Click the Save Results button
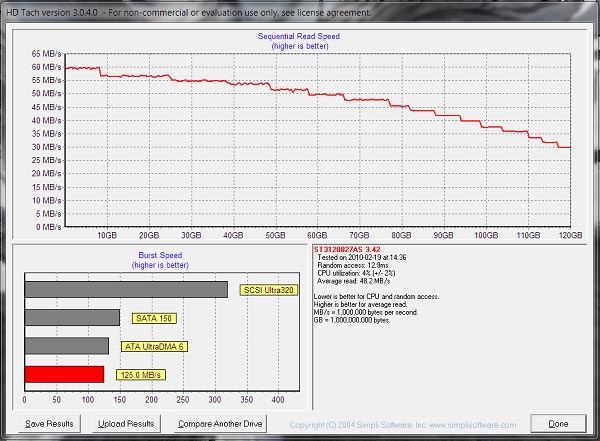The image size is (600, 441). 49,424
